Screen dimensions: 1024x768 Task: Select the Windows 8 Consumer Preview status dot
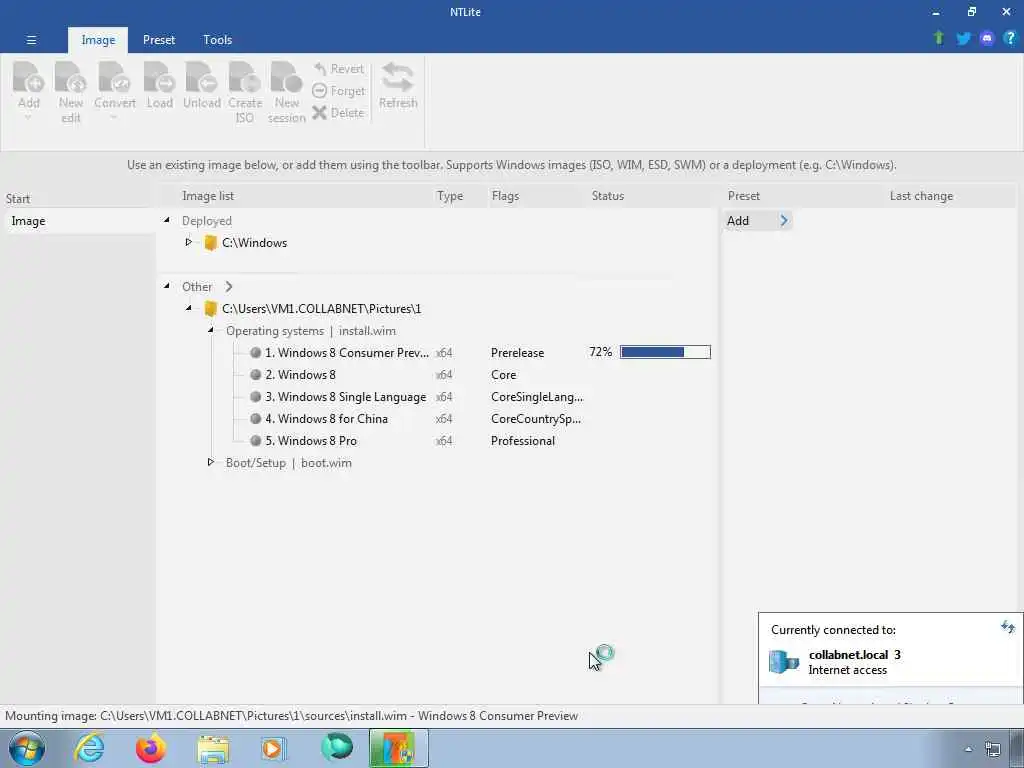255,353
